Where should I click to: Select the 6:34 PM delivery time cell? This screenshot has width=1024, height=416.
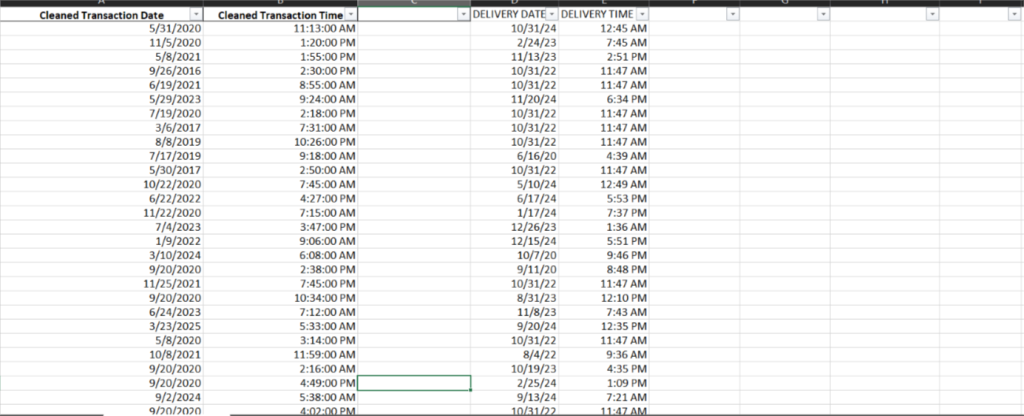pyautogui.click(x=604, y=99)
